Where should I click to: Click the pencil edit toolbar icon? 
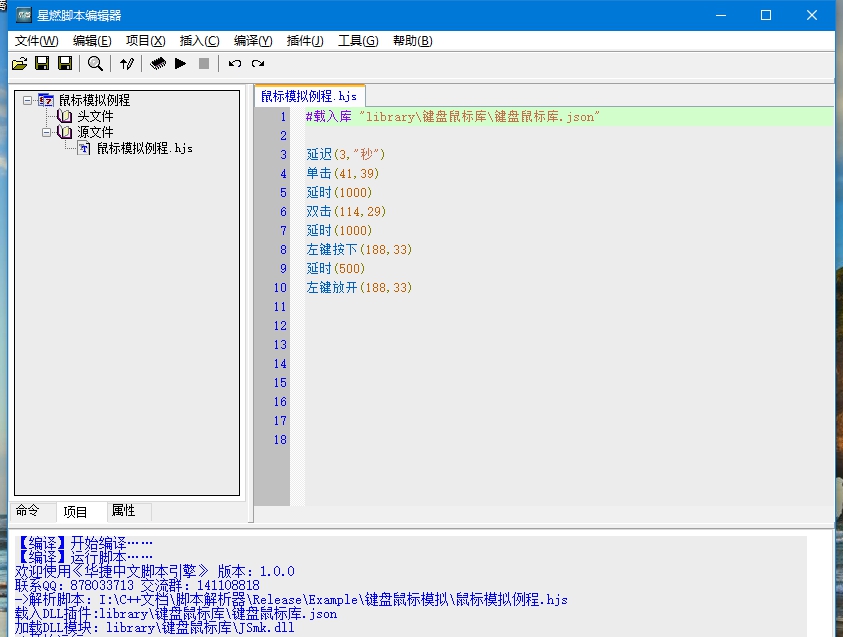tap(126, 64)
